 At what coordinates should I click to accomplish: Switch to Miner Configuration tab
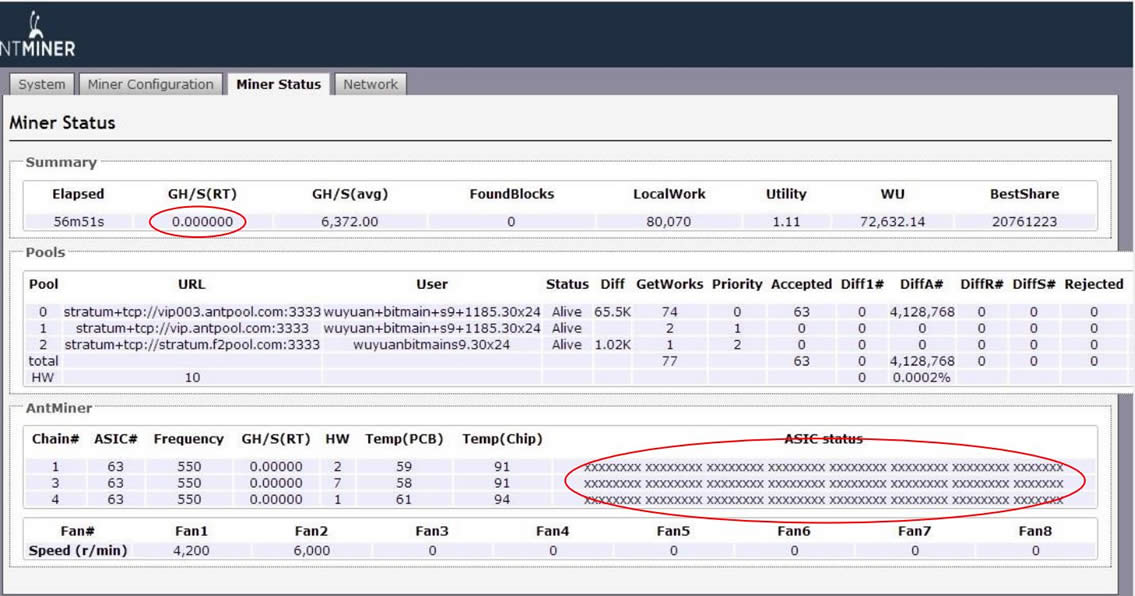(x=150, y=85)
